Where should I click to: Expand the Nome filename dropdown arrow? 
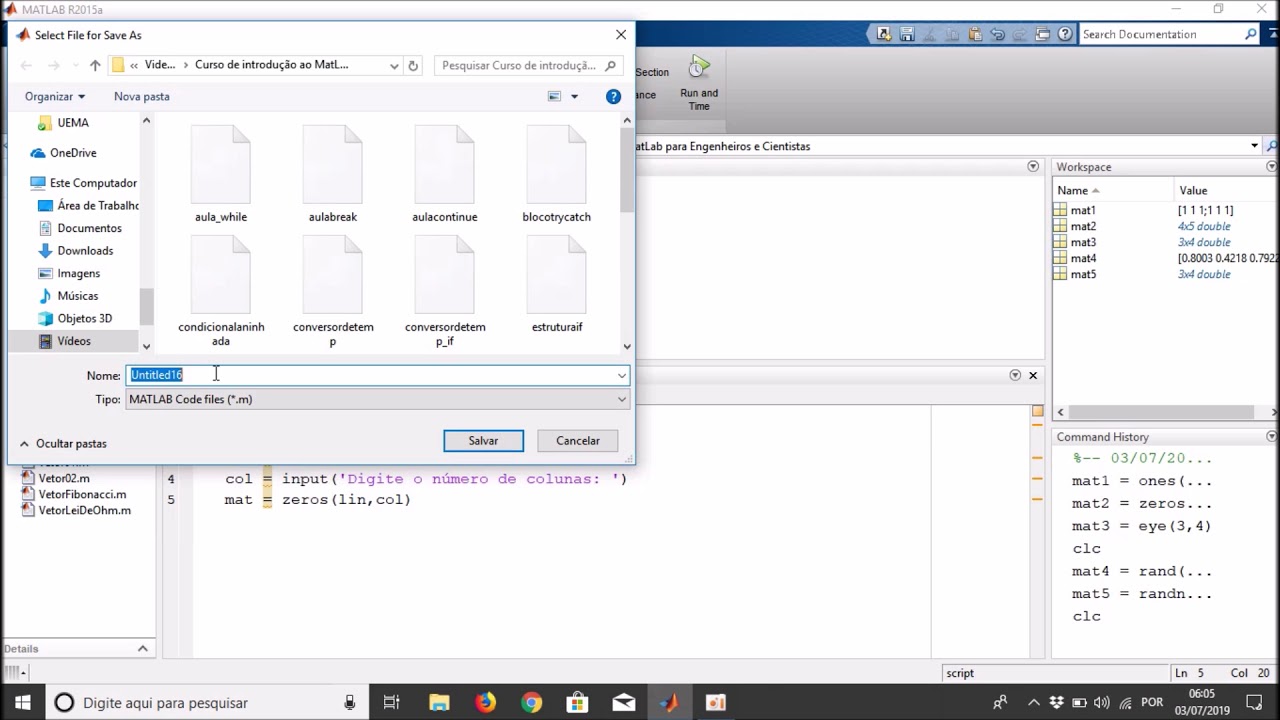point(621,375)
